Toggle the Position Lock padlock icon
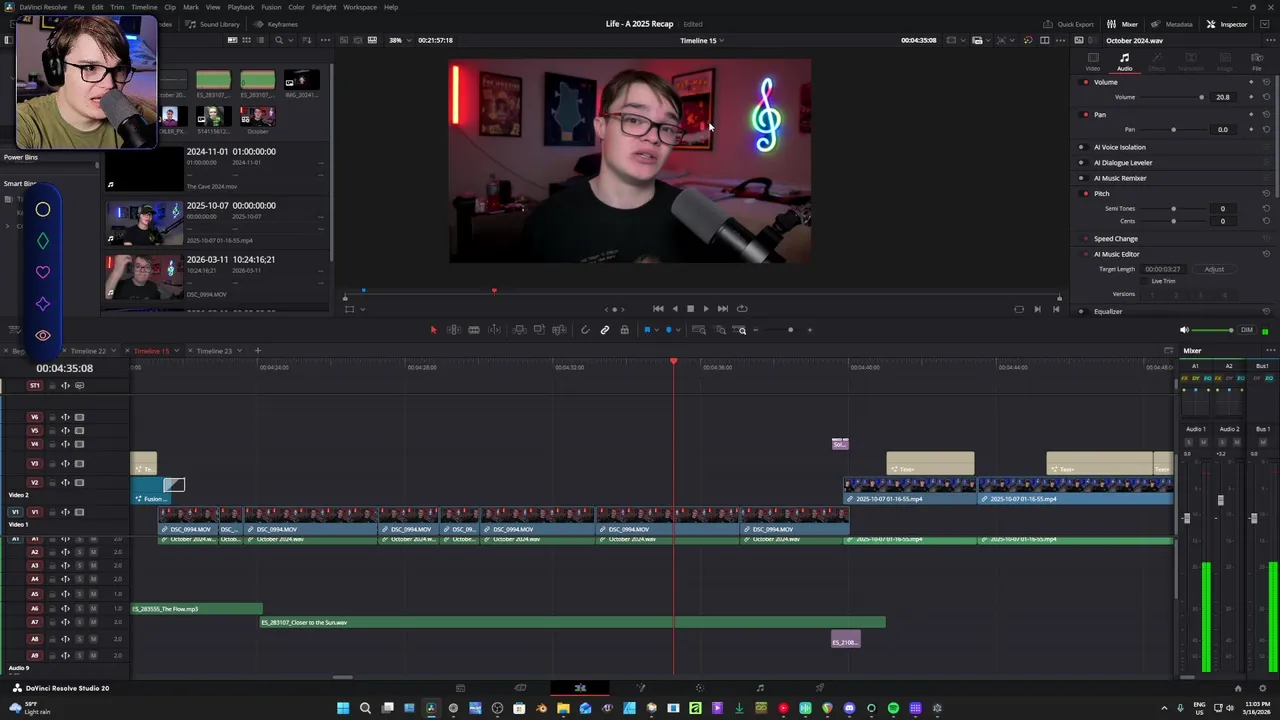The width and height of the screenshot is (1280, 720). point(625,330)
